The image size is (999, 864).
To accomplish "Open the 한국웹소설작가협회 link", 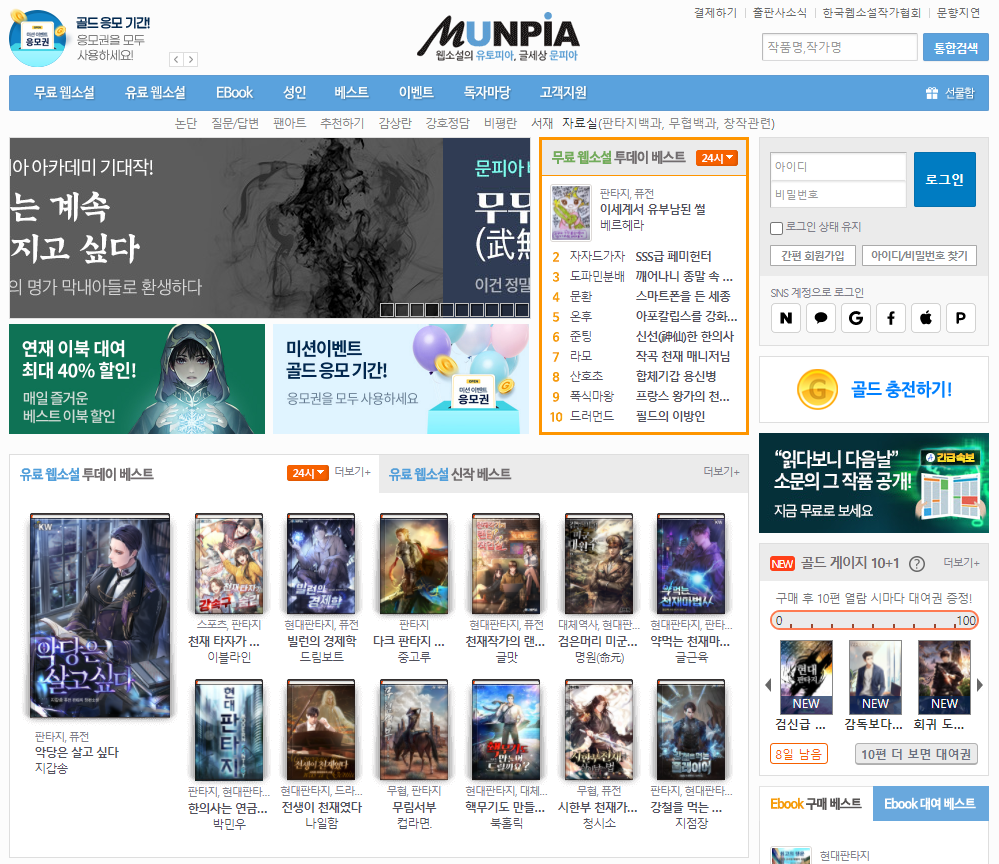I will 872,13.
